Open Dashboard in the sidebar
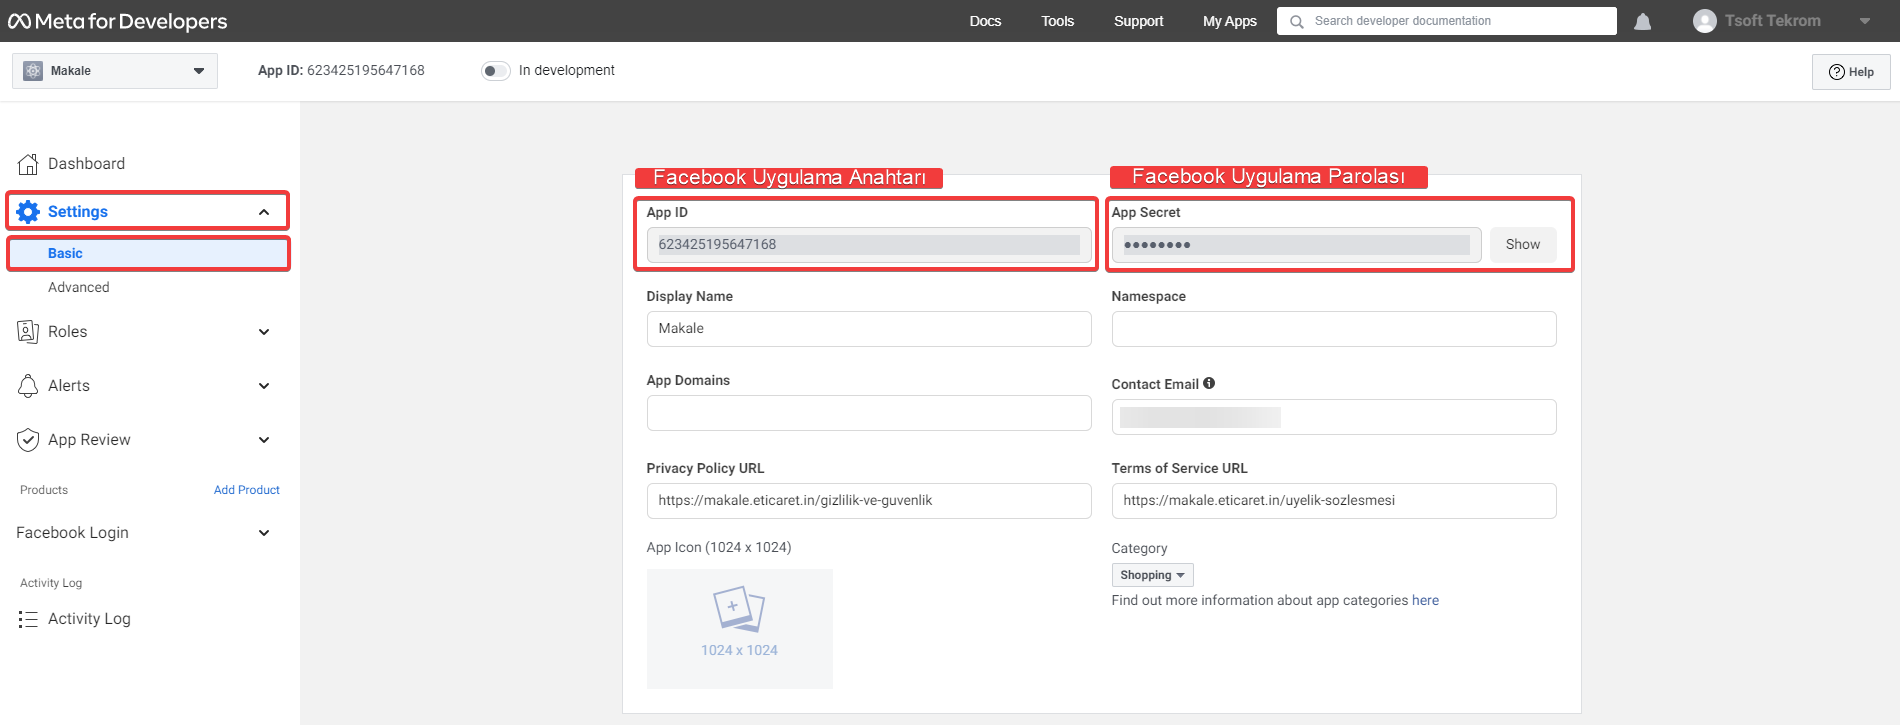The height and width of the screenshot is (725, 1900). tap(86, 164)
